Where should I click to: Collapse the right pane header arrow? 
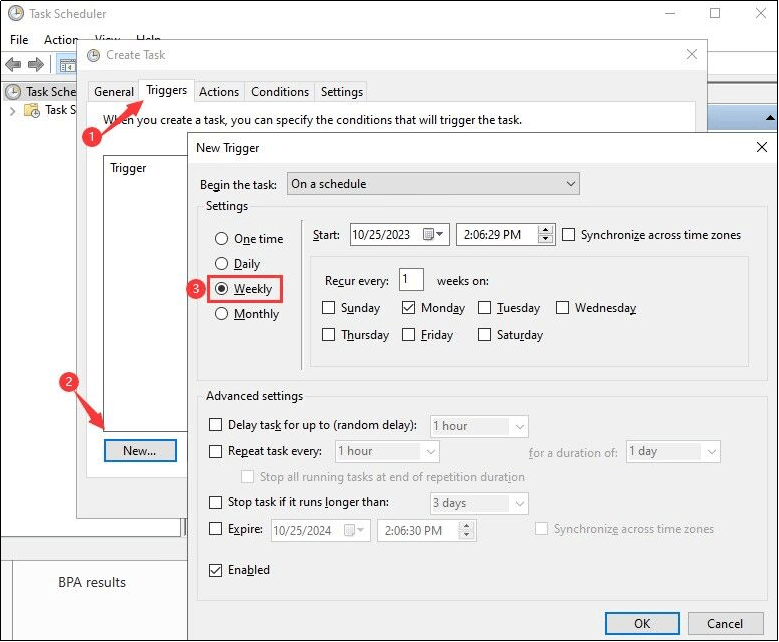tap(770, 118)
